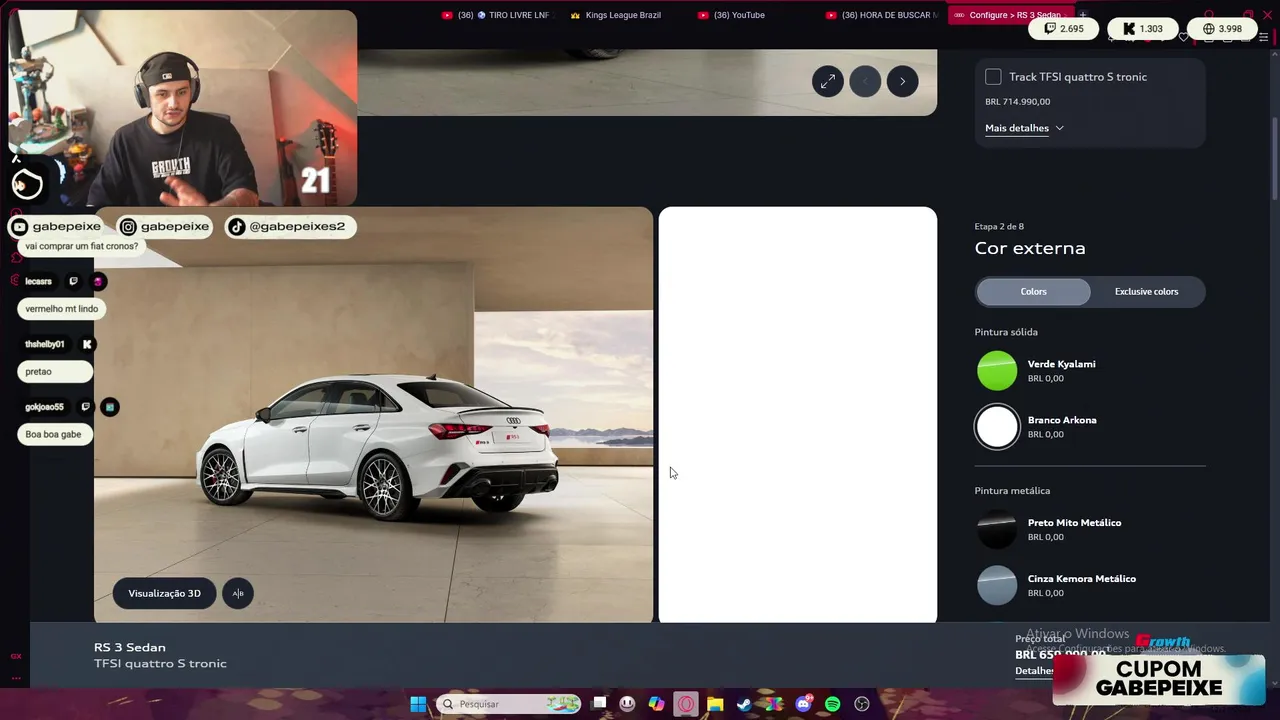Image resolution: width=1280 pixels, height=720 pixels.
Task: Switch to the Colors tab
Action: (x=1033, y=292)
